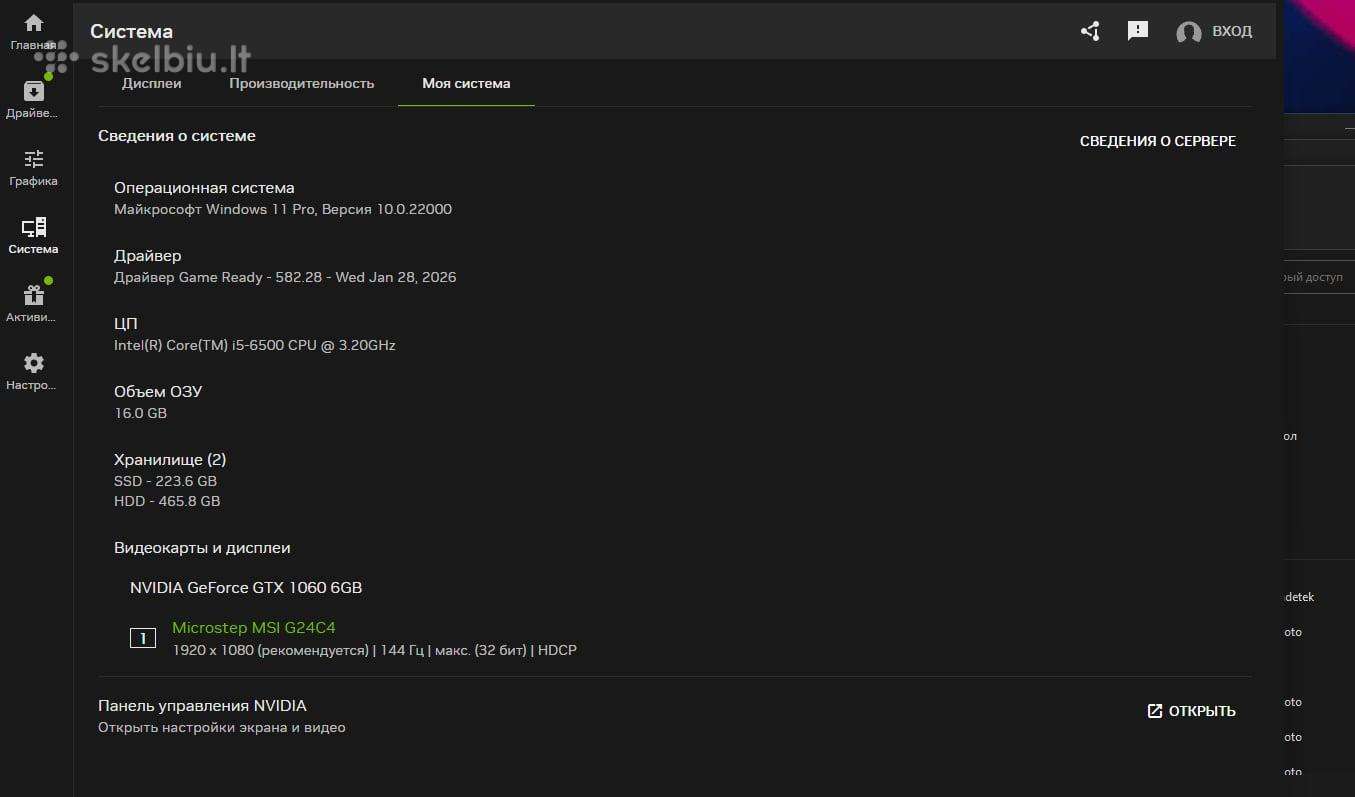Click the Объем ОЗУ label
Image resolution: width=1355 pixels, height=797 pixels.
[158, 392]
